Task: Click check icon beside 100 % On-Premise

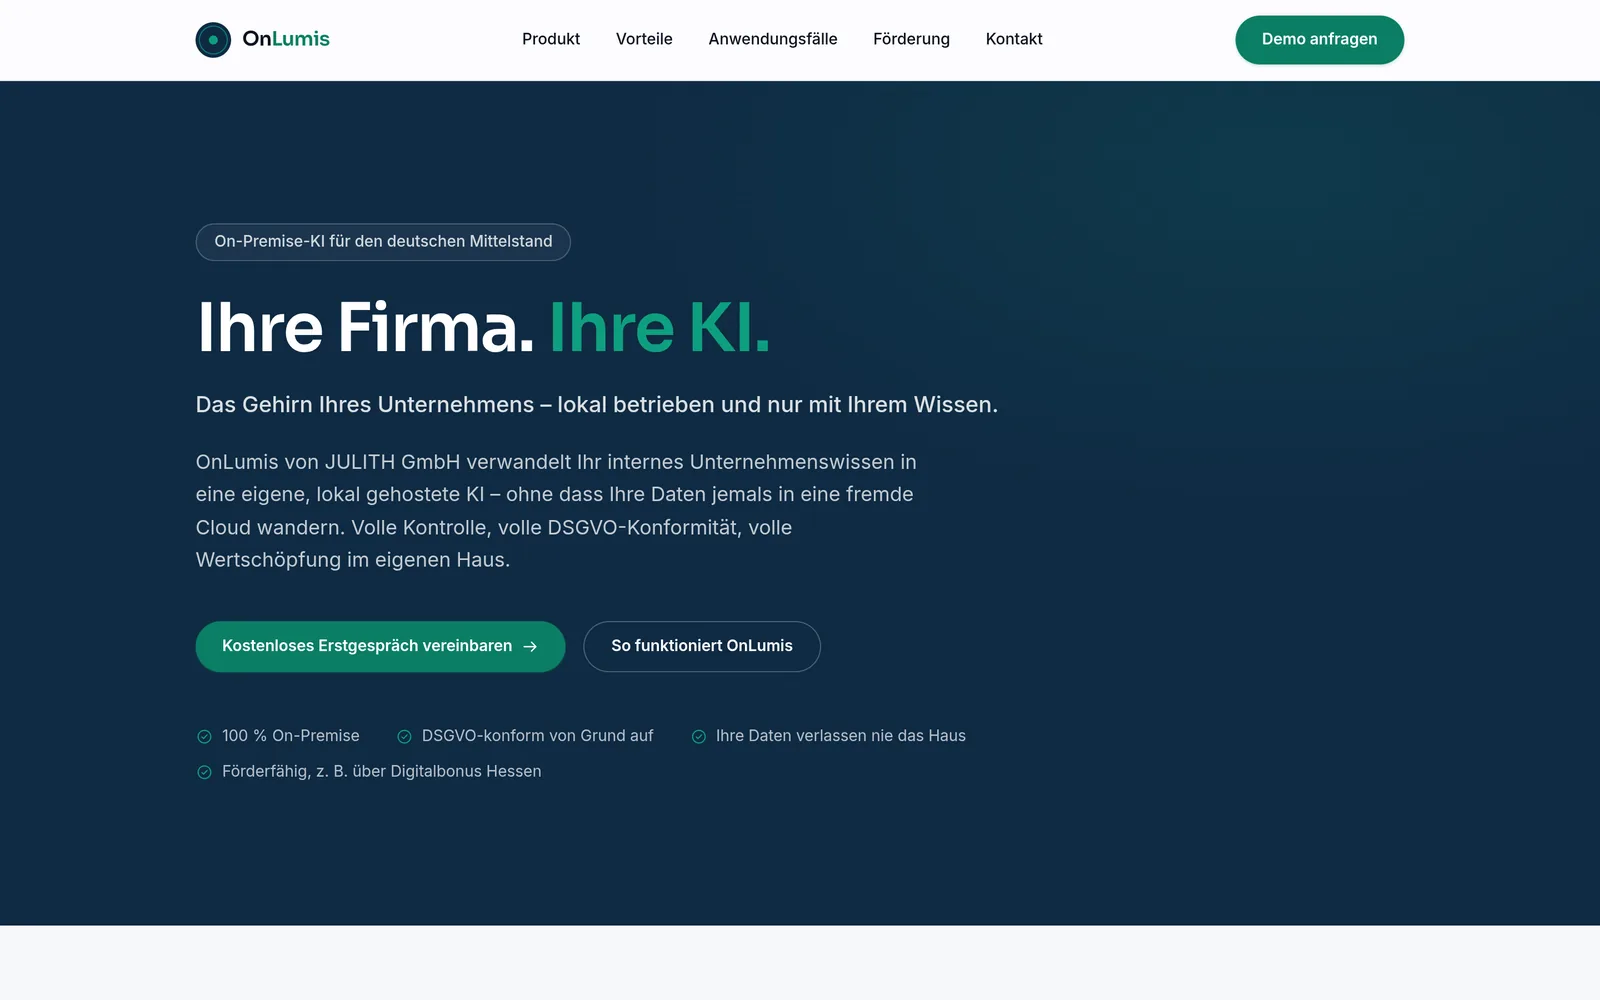Action: (x=204, y=737)
